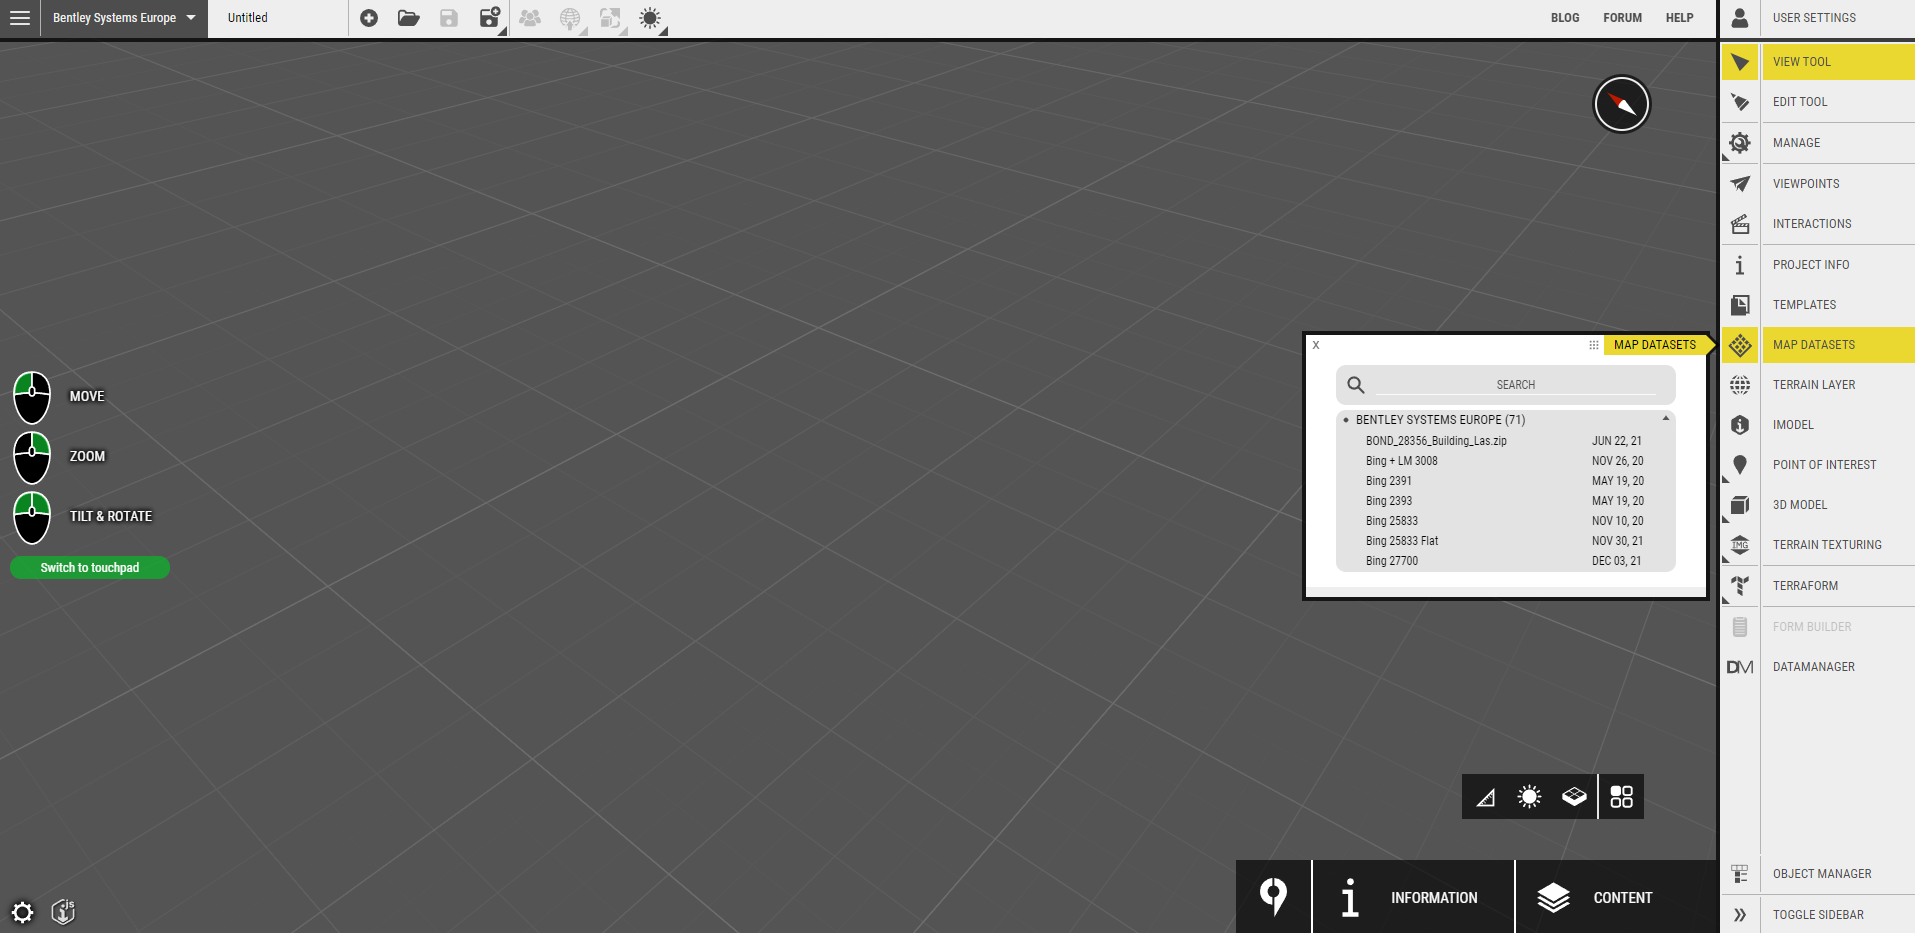Open the settings gear at bottom left
1915x933 pixels.
[22, 912]
